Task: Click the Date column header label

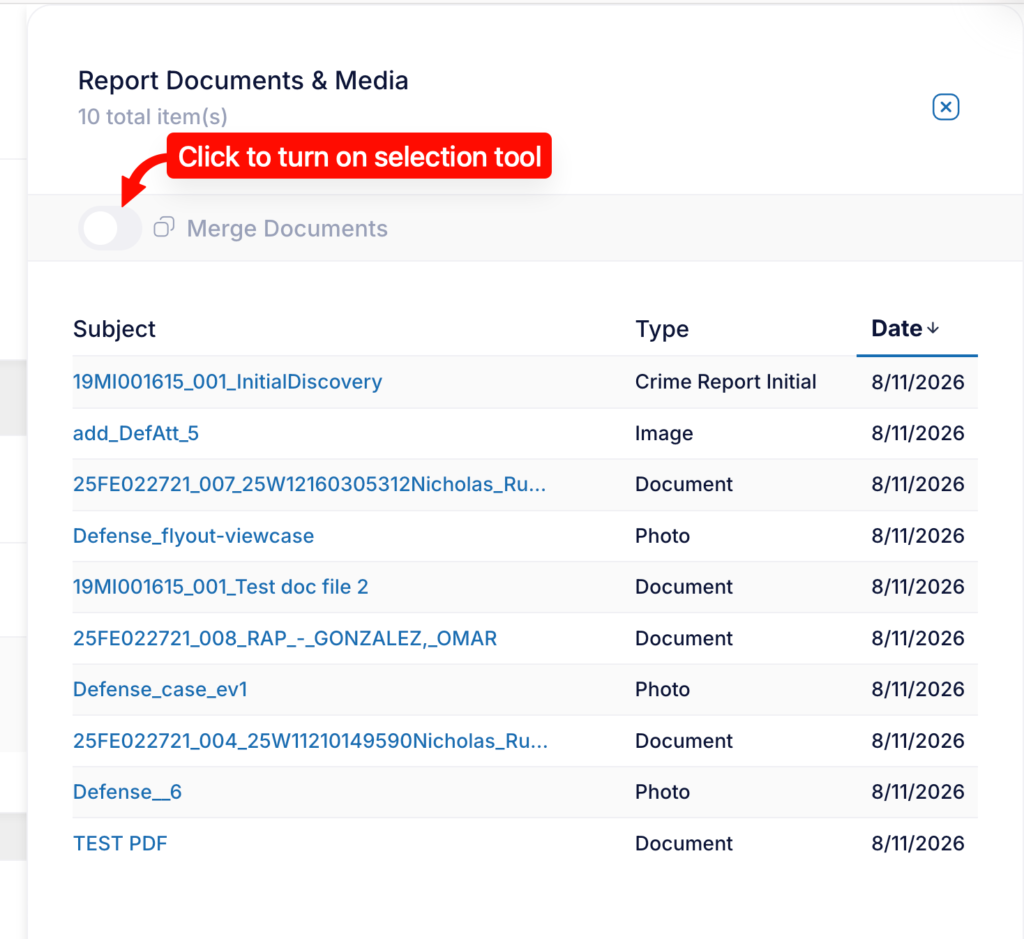Action: [897, 328]
